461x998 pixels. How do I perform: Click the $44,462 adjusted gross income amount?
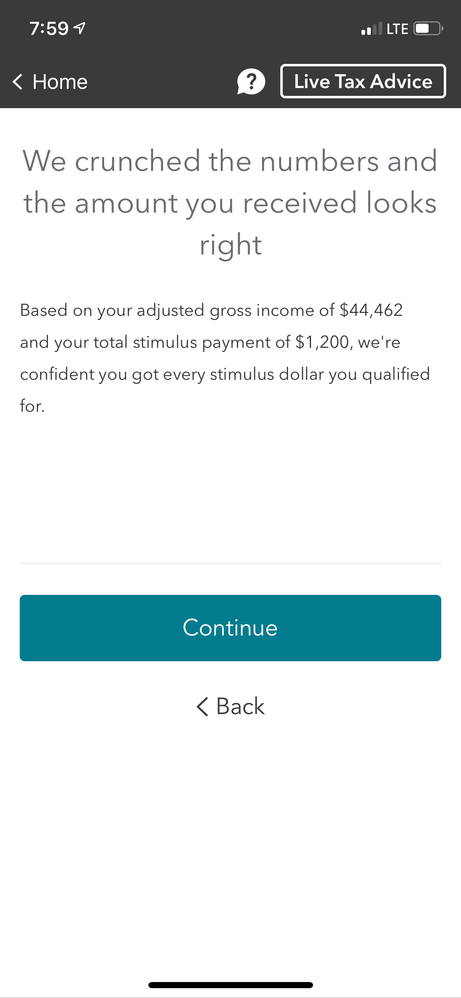coord(371,311)
